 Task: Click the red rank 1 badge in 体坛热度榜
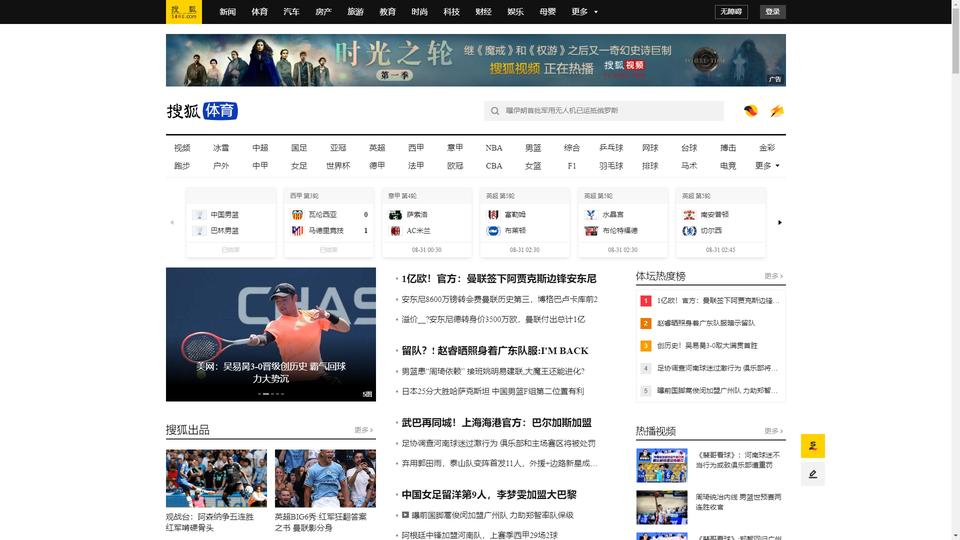pyautogui.click(x=645, y=301)
